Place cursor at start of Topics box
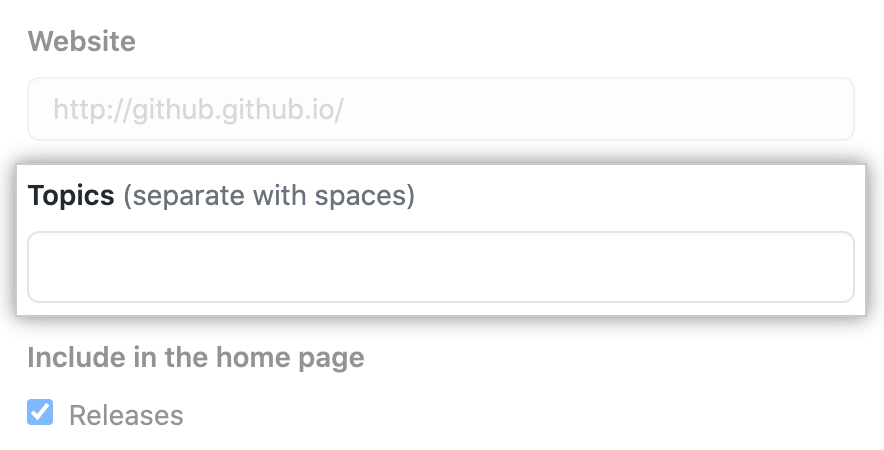The image size is (884, 450). coord(46,267)
